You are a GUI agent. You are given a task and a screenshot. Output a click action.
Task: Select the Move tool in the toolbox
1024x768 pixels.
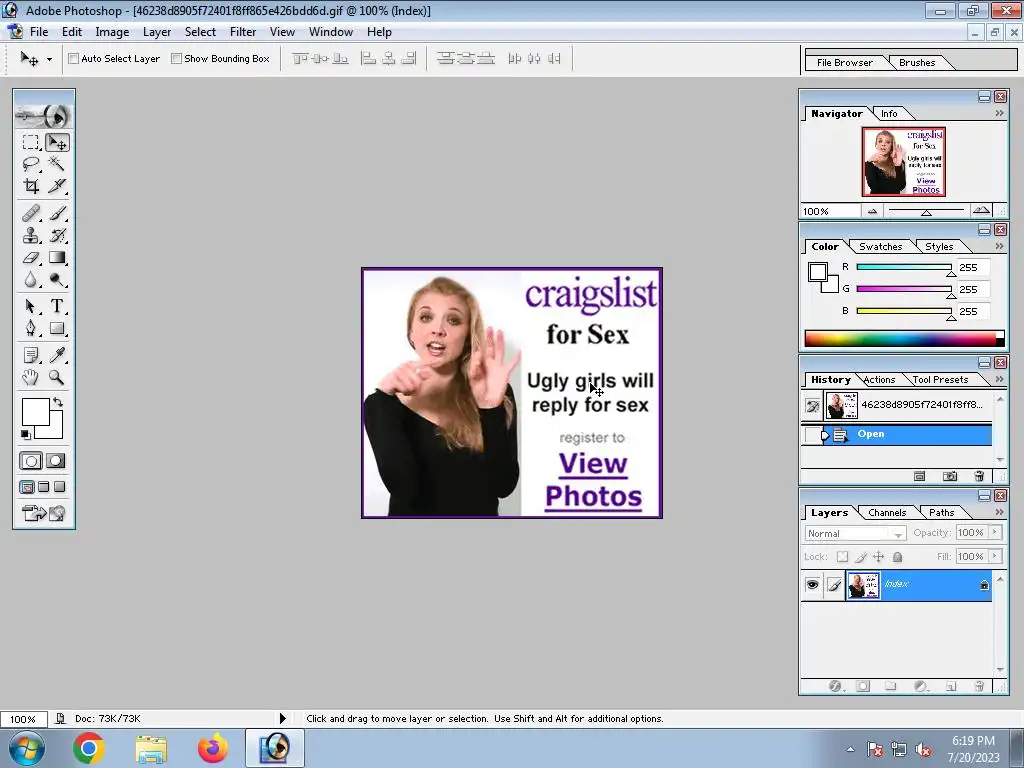tap(57, 142)
